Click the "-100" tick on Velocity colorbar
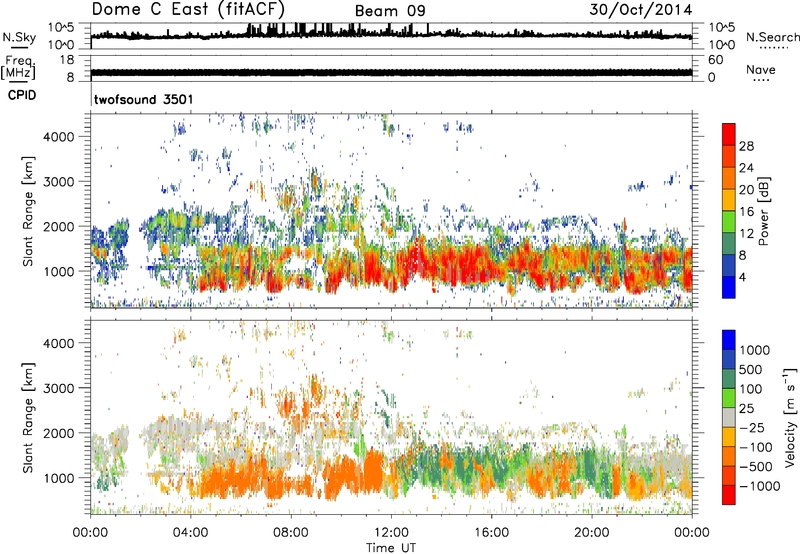Screen dimensions: 800x554 pyautogui.click(x=755, y=447)
